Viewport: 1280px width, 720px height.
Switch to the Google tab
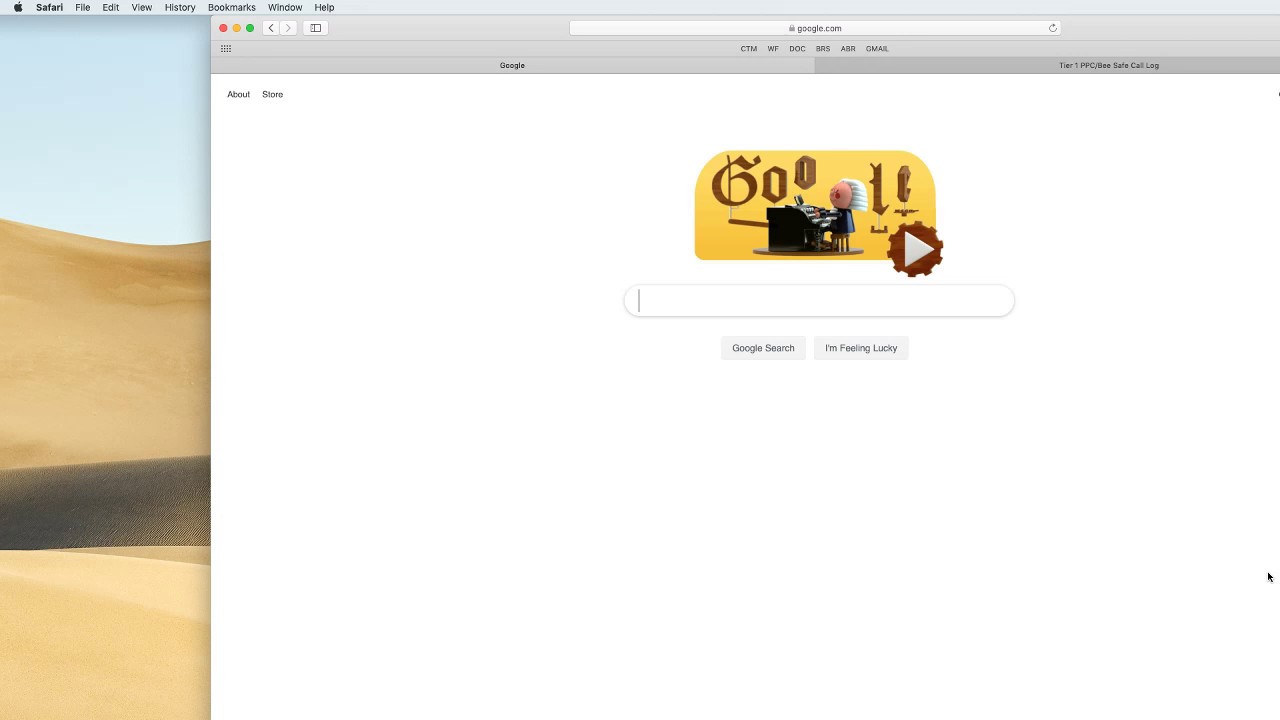click(512, 65)
